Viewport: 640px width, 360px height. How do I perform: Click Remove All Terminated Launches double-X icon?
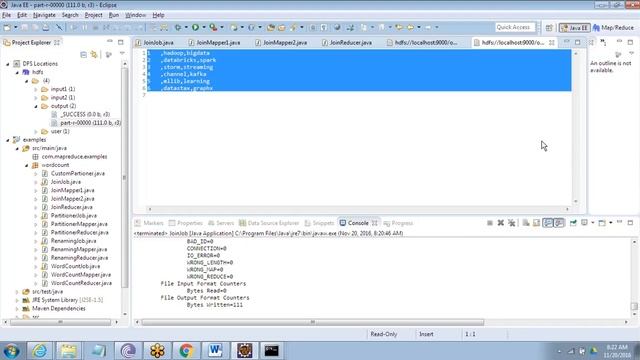pyautogui.click(x=511, y=223)
